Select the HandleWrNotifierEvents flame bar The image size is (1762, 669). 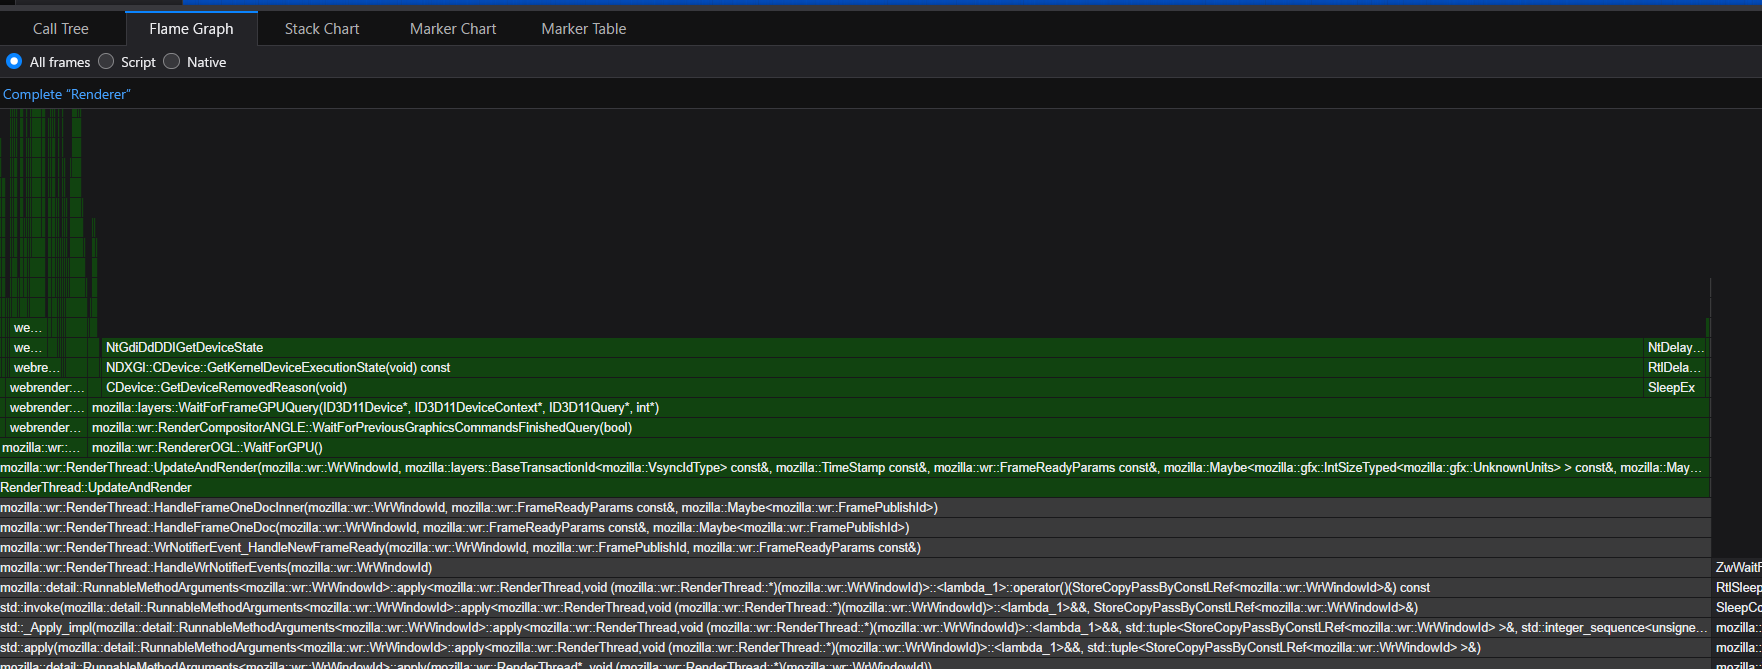click(216, 568)
